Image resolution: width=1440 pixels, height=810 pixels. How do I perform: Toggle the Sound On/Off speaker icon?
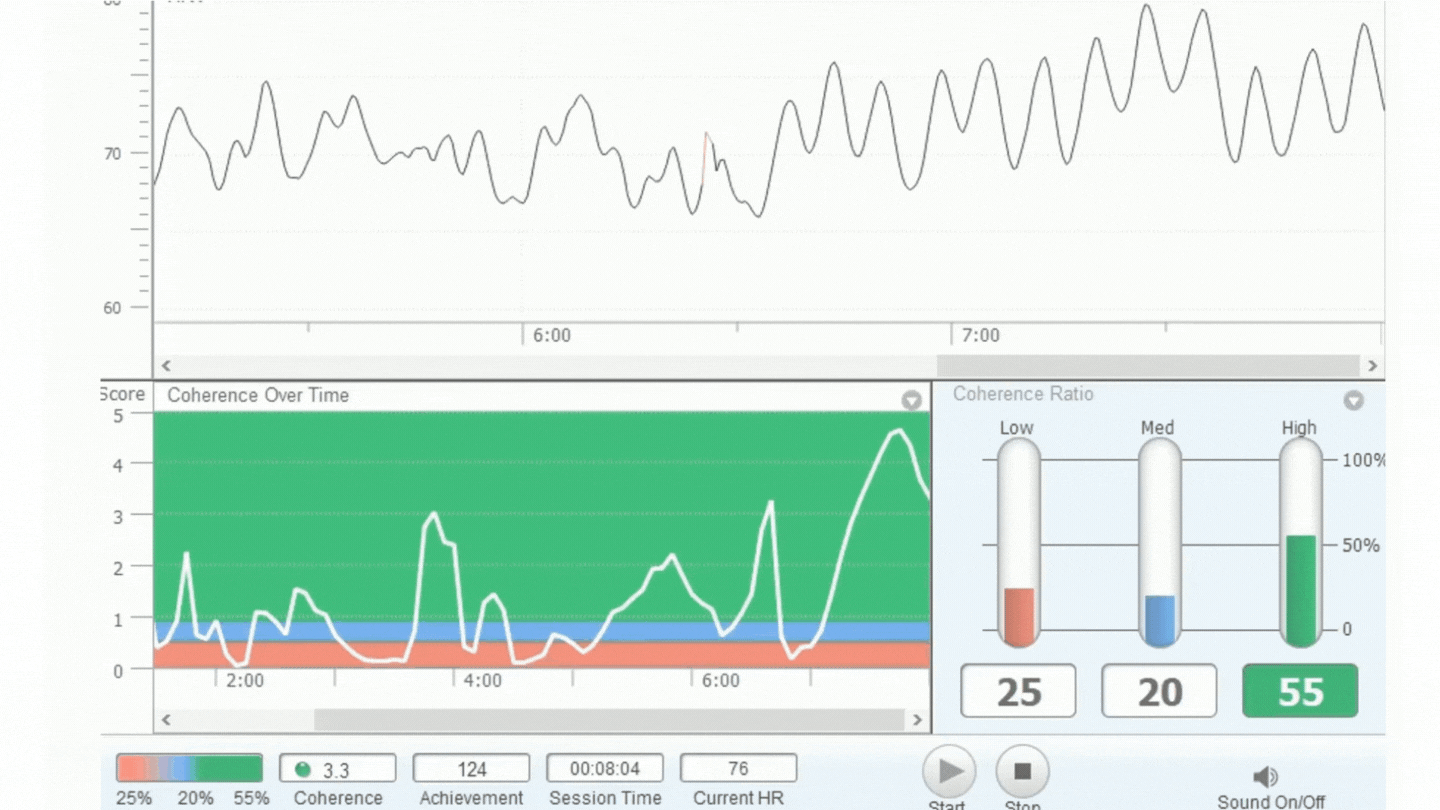pos(1265,777)
